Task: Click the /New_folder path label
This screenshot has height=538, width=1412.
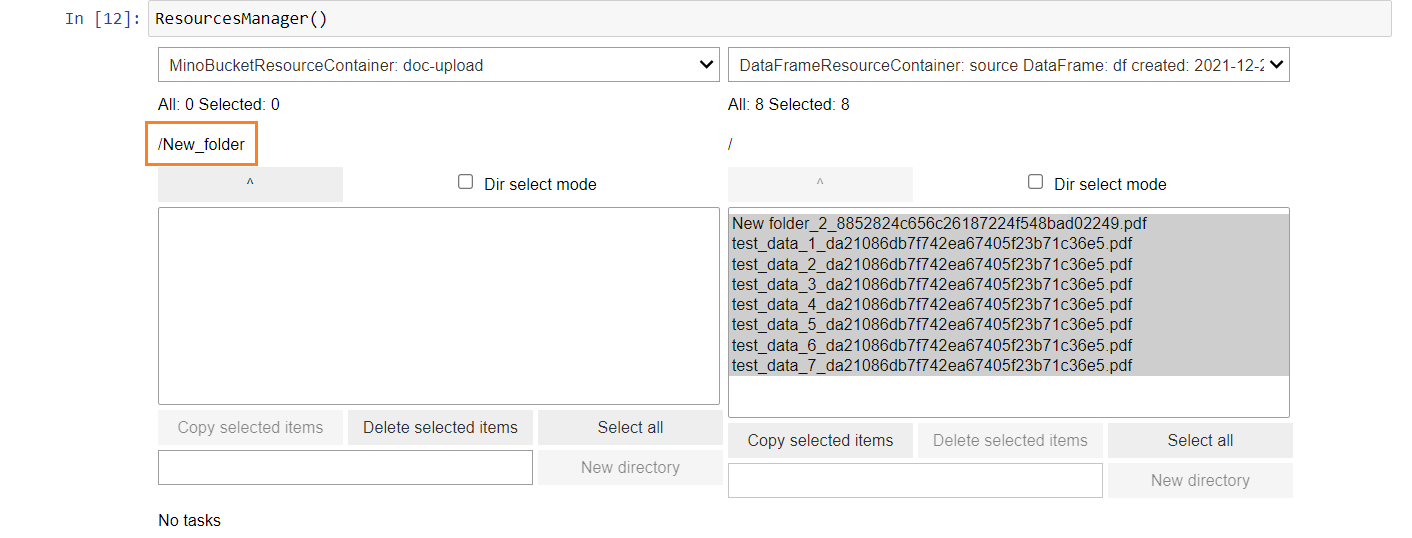Action: pyautogui.click(x=202, y=144)
